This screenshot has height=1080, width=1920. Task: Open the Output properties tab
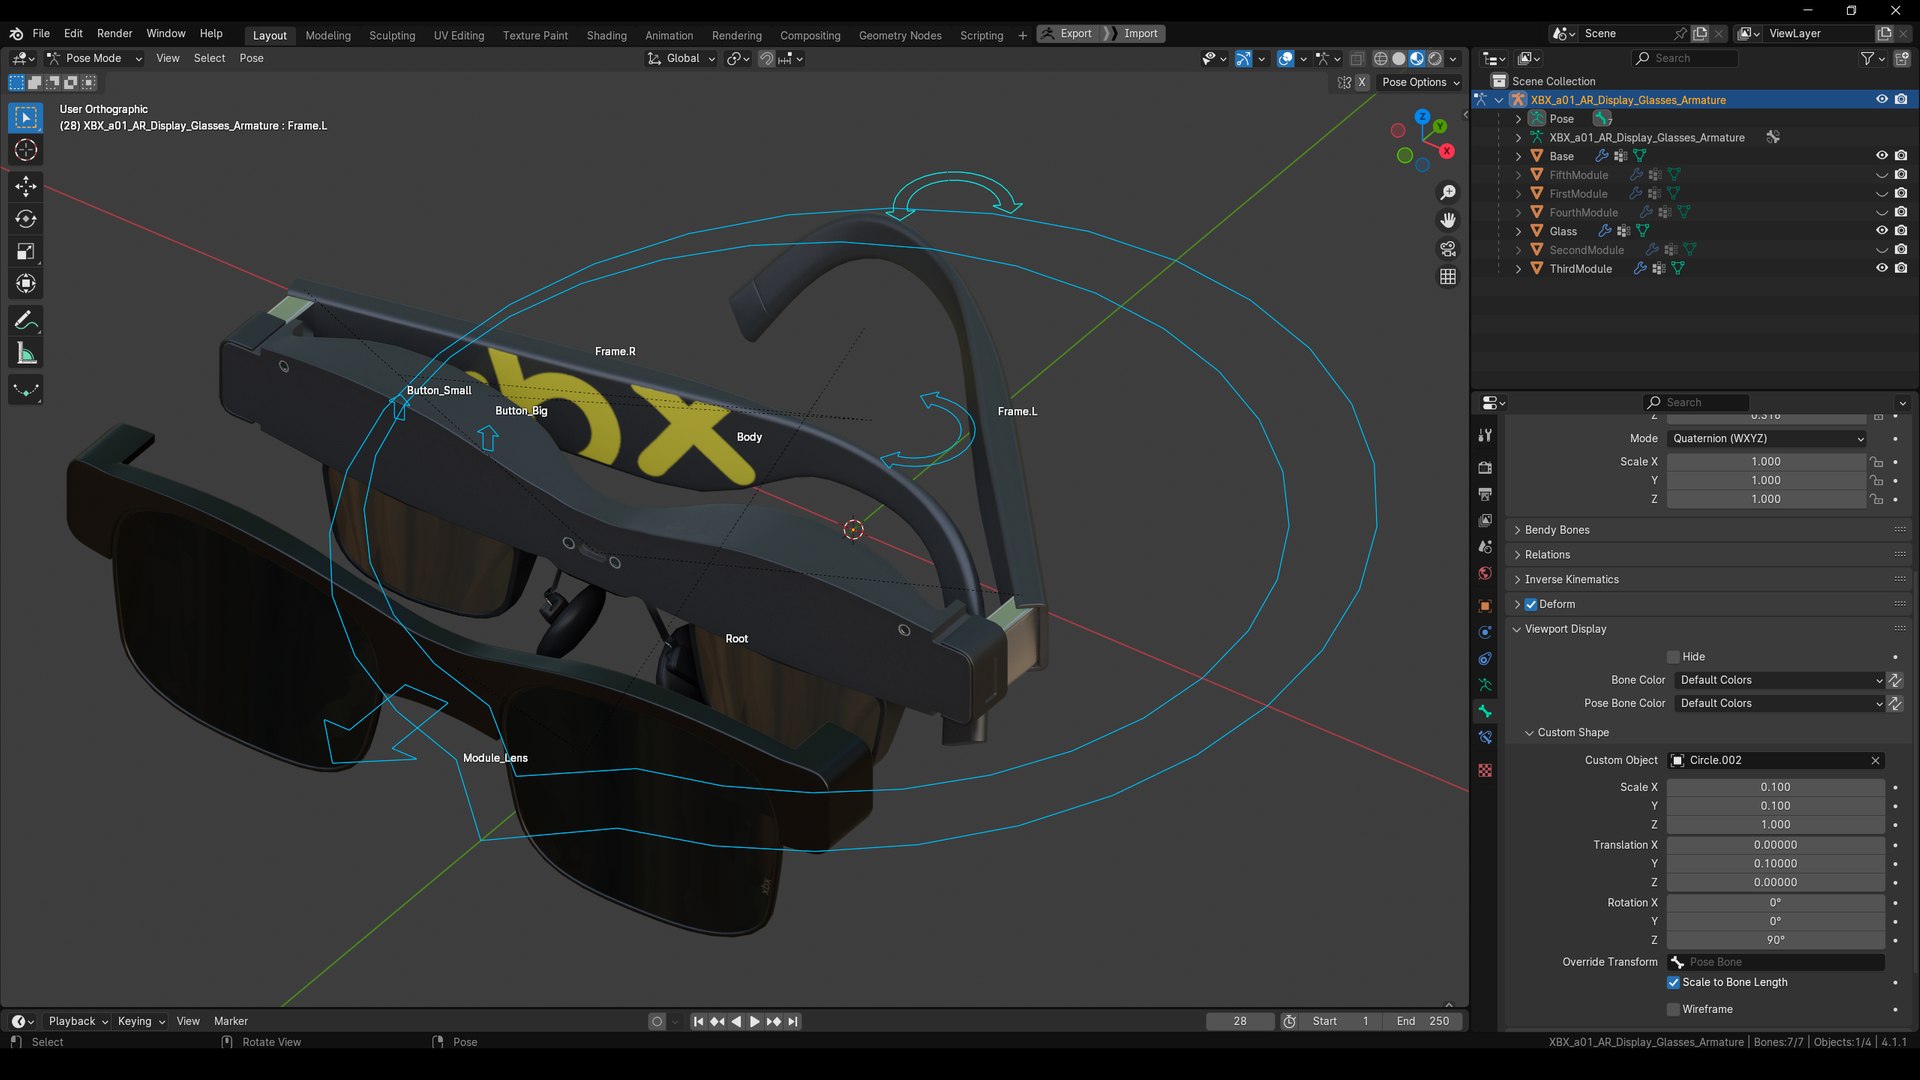point(1485,494)
